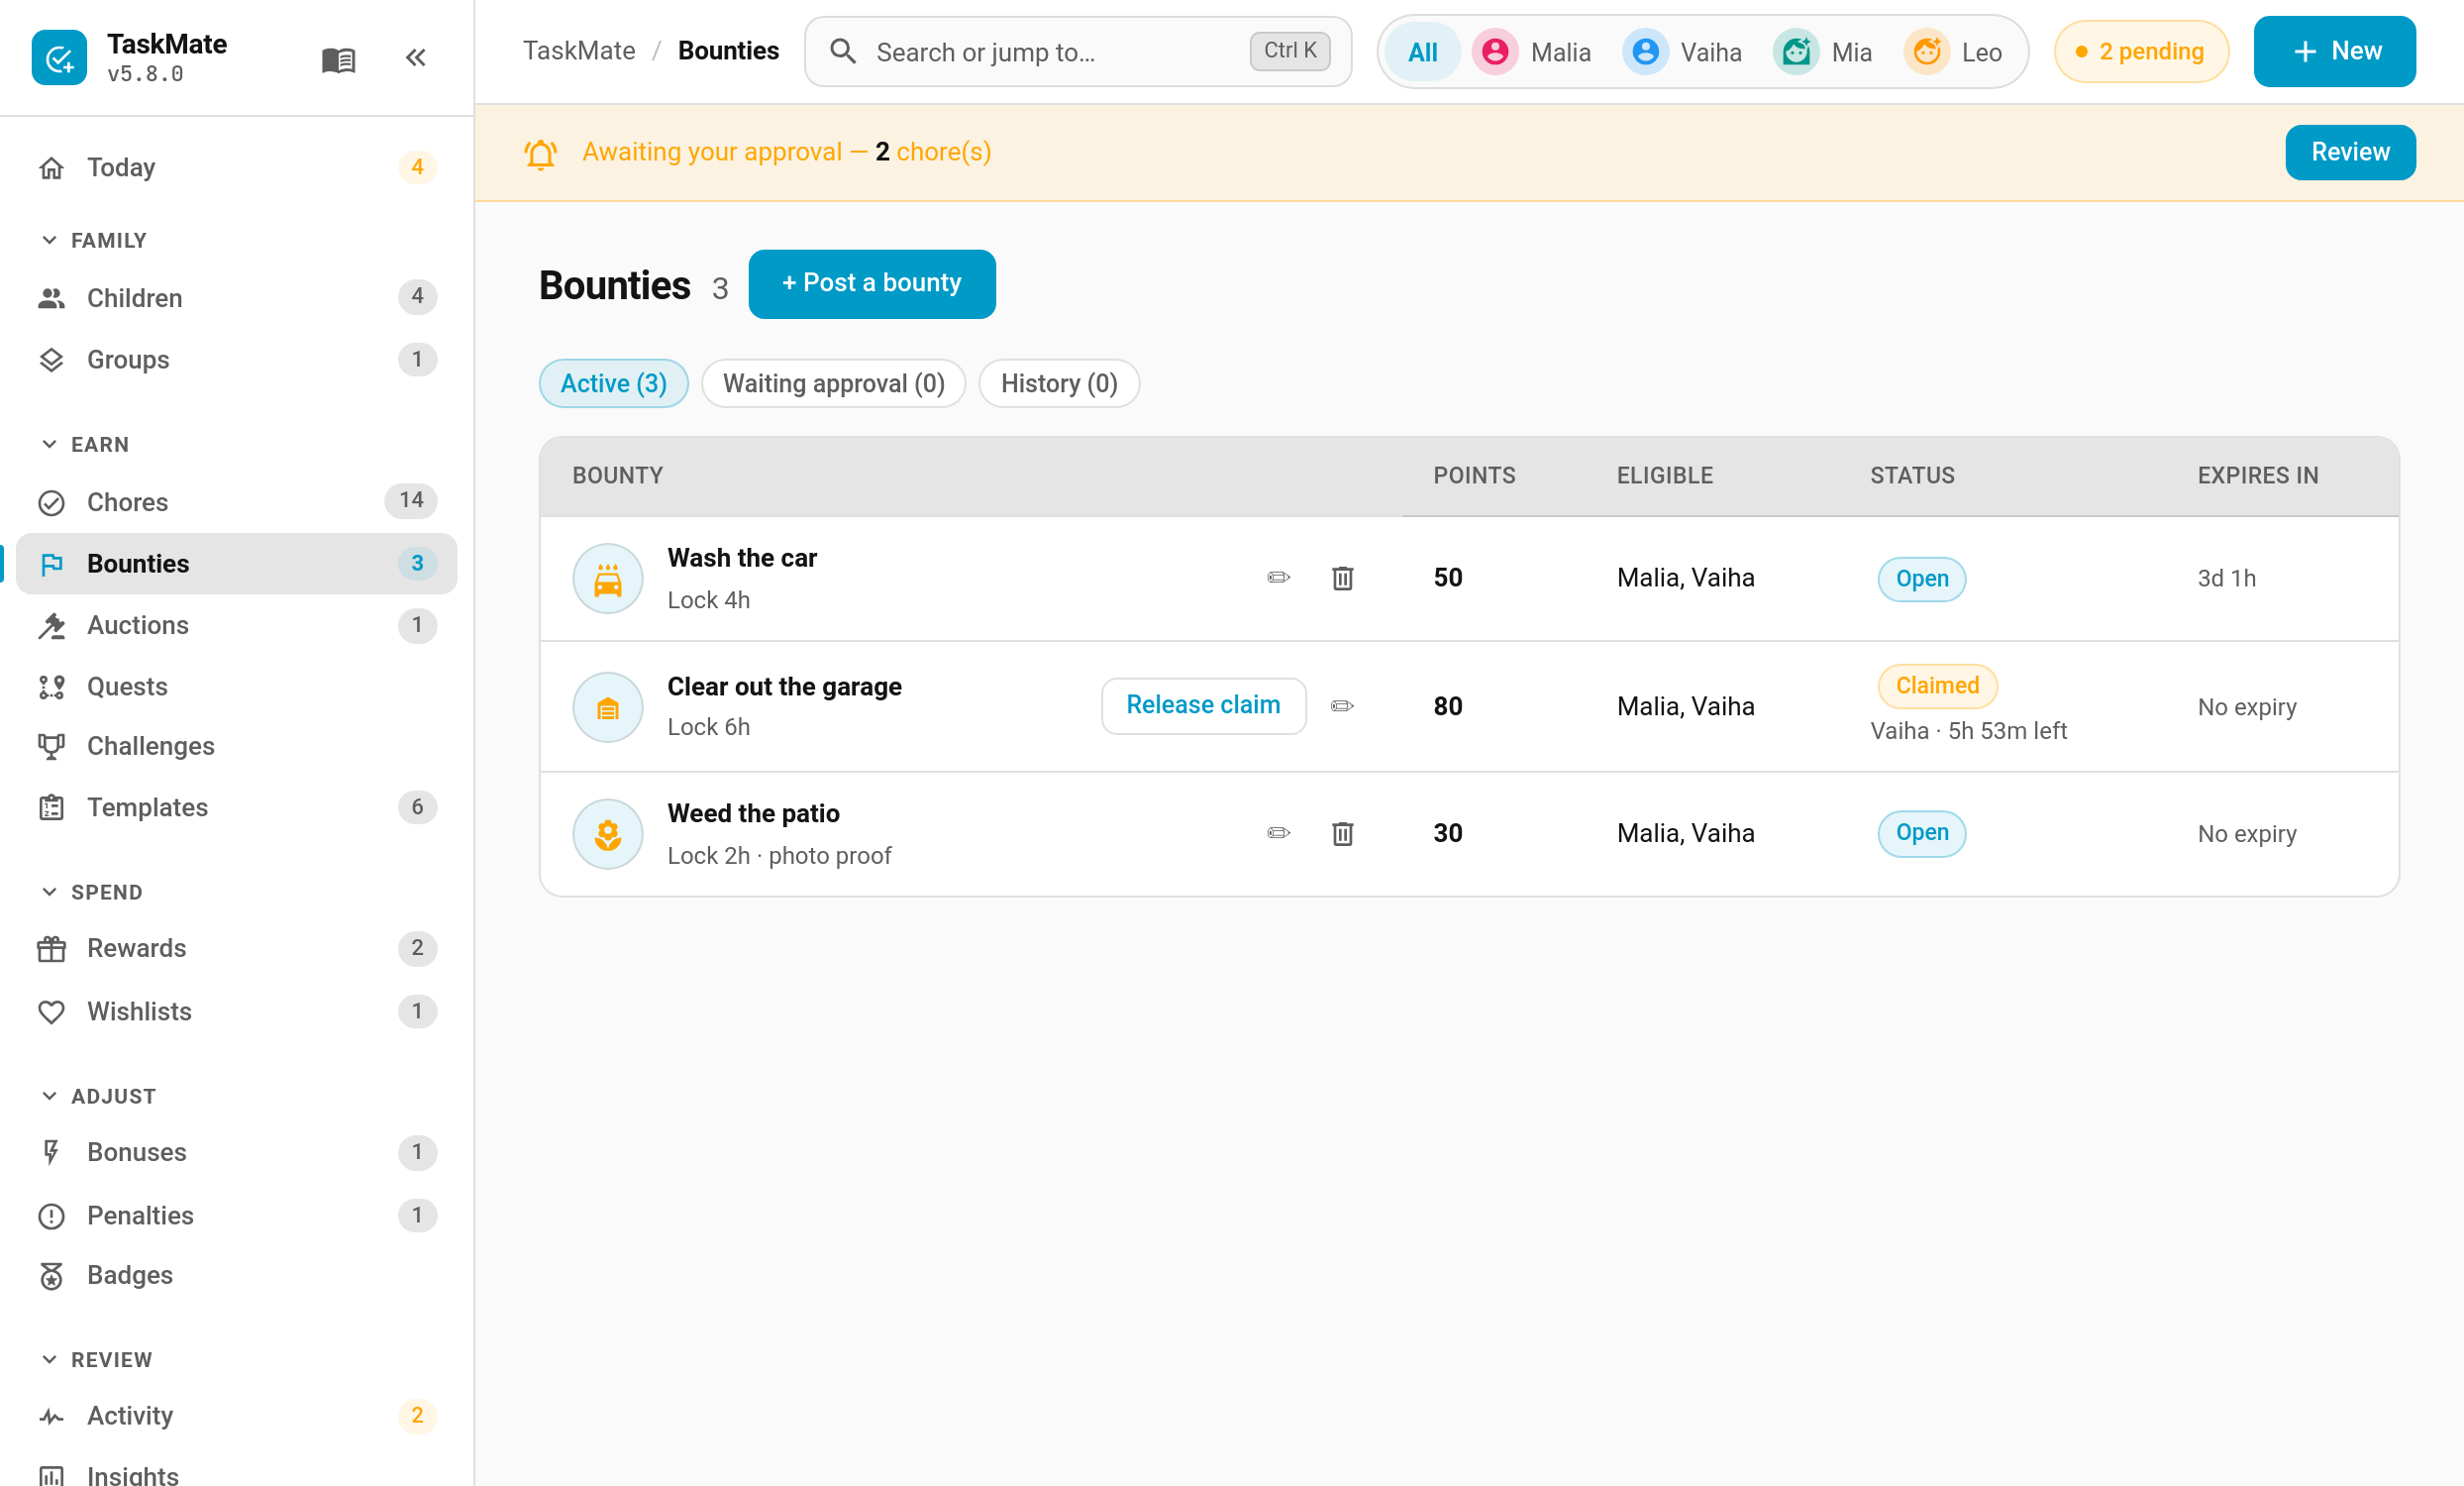Select the All children filter

point(1422,52)
